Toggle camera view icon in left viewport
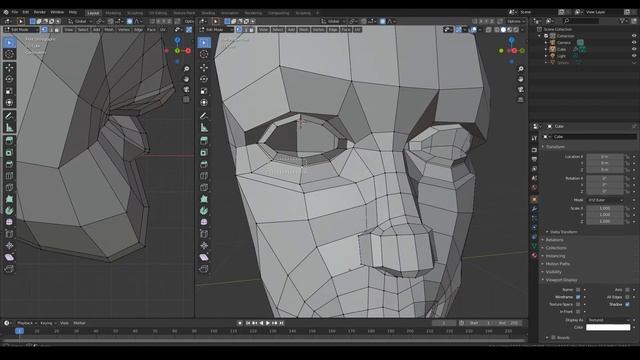This screenshot has height=360, width=640. [187, 89]
